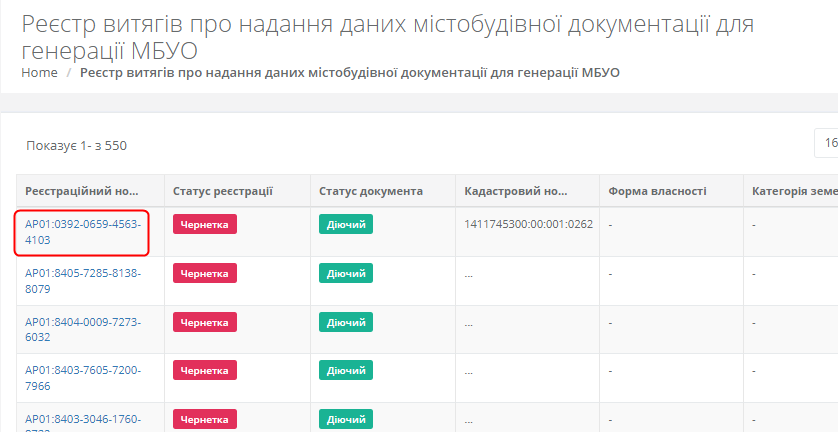
Task: Select cadastral number 1411745300:00:001:0262 cell
Action: click(x=528, y=224)
